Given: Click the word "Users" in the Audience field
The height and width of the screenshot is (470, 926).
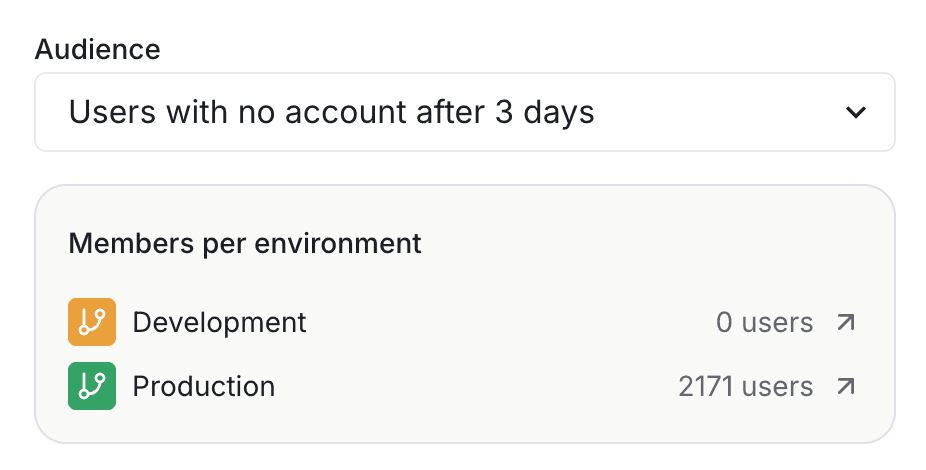Looking at the screenshot, I should point(113,112).
